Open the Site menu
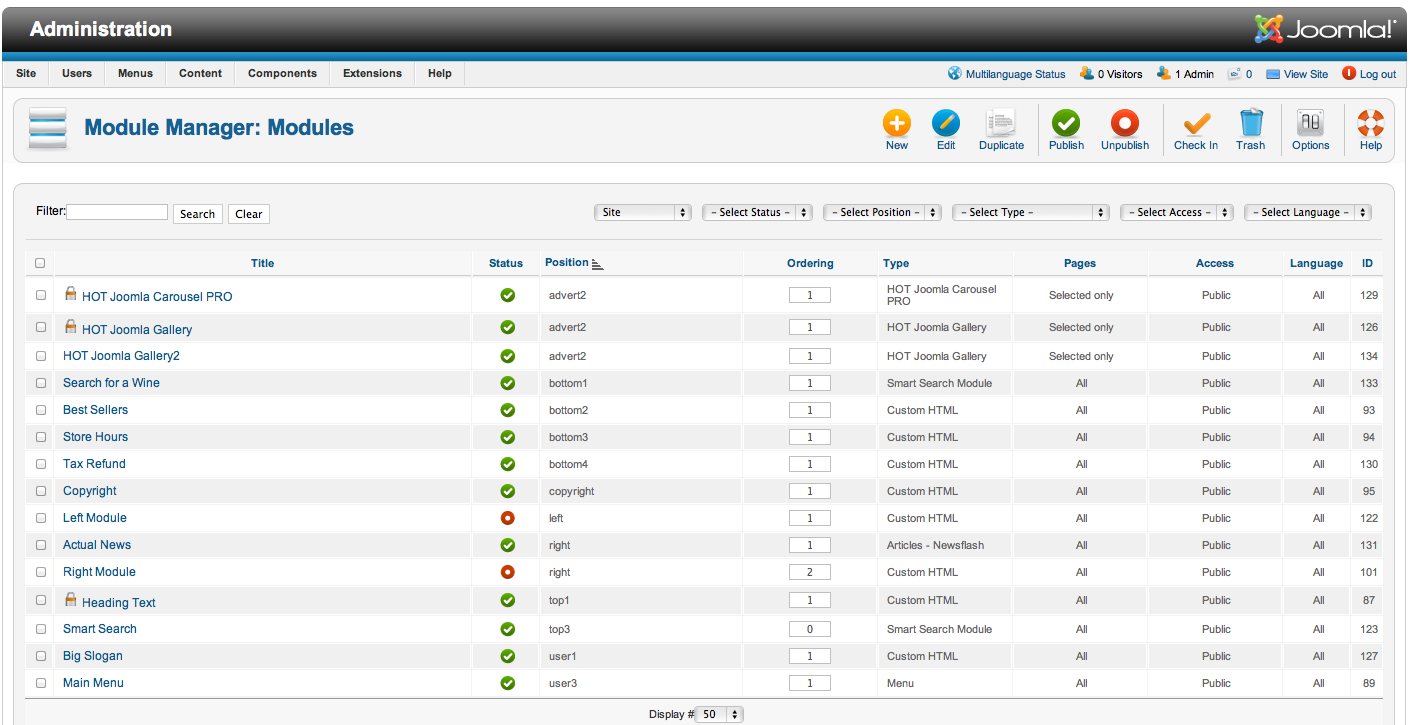 coord(26,73)
